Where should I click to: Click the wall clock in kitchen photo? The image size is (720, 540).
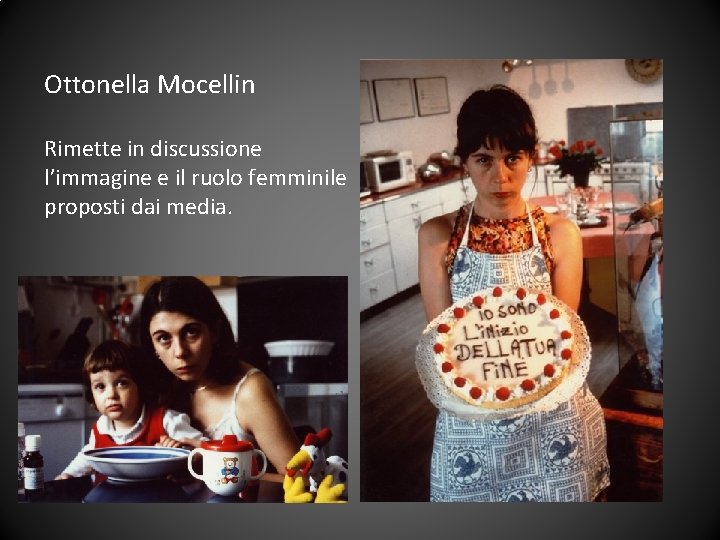pyautogui.click(x=644, y=71)
